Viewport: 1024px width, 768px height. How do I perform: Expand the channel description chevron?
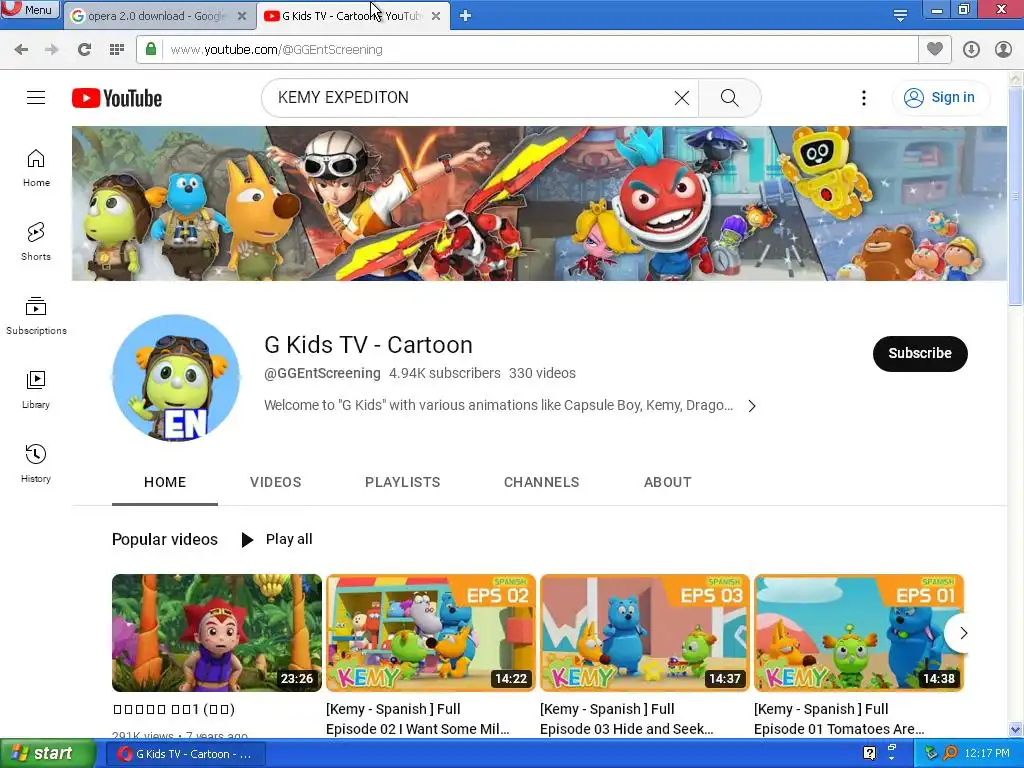point(752,406)
